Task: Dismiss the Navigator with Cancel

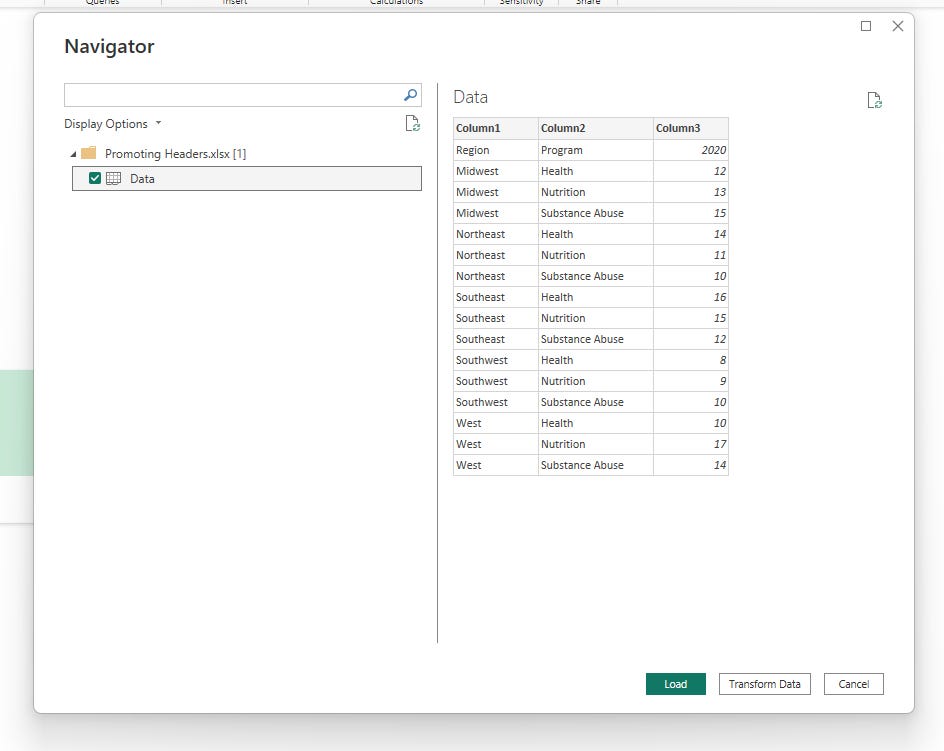Action: [853, 684]
